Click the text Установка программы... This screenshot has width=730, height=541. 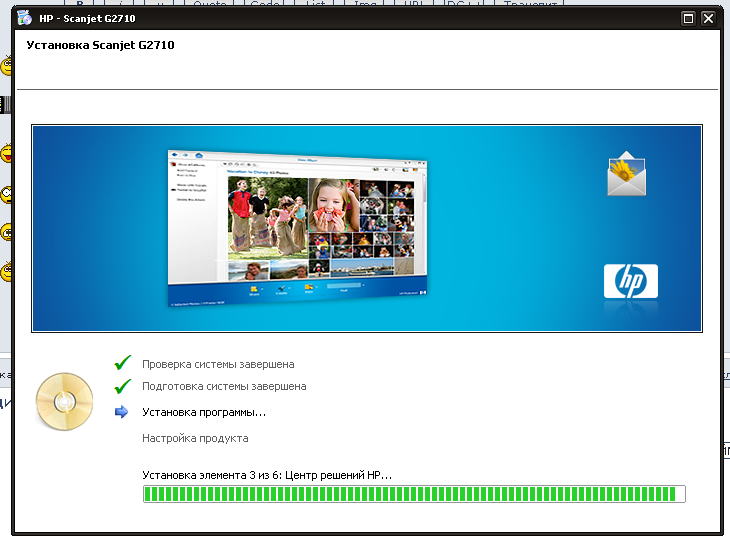pyautogui.click(x=204, y=413)
